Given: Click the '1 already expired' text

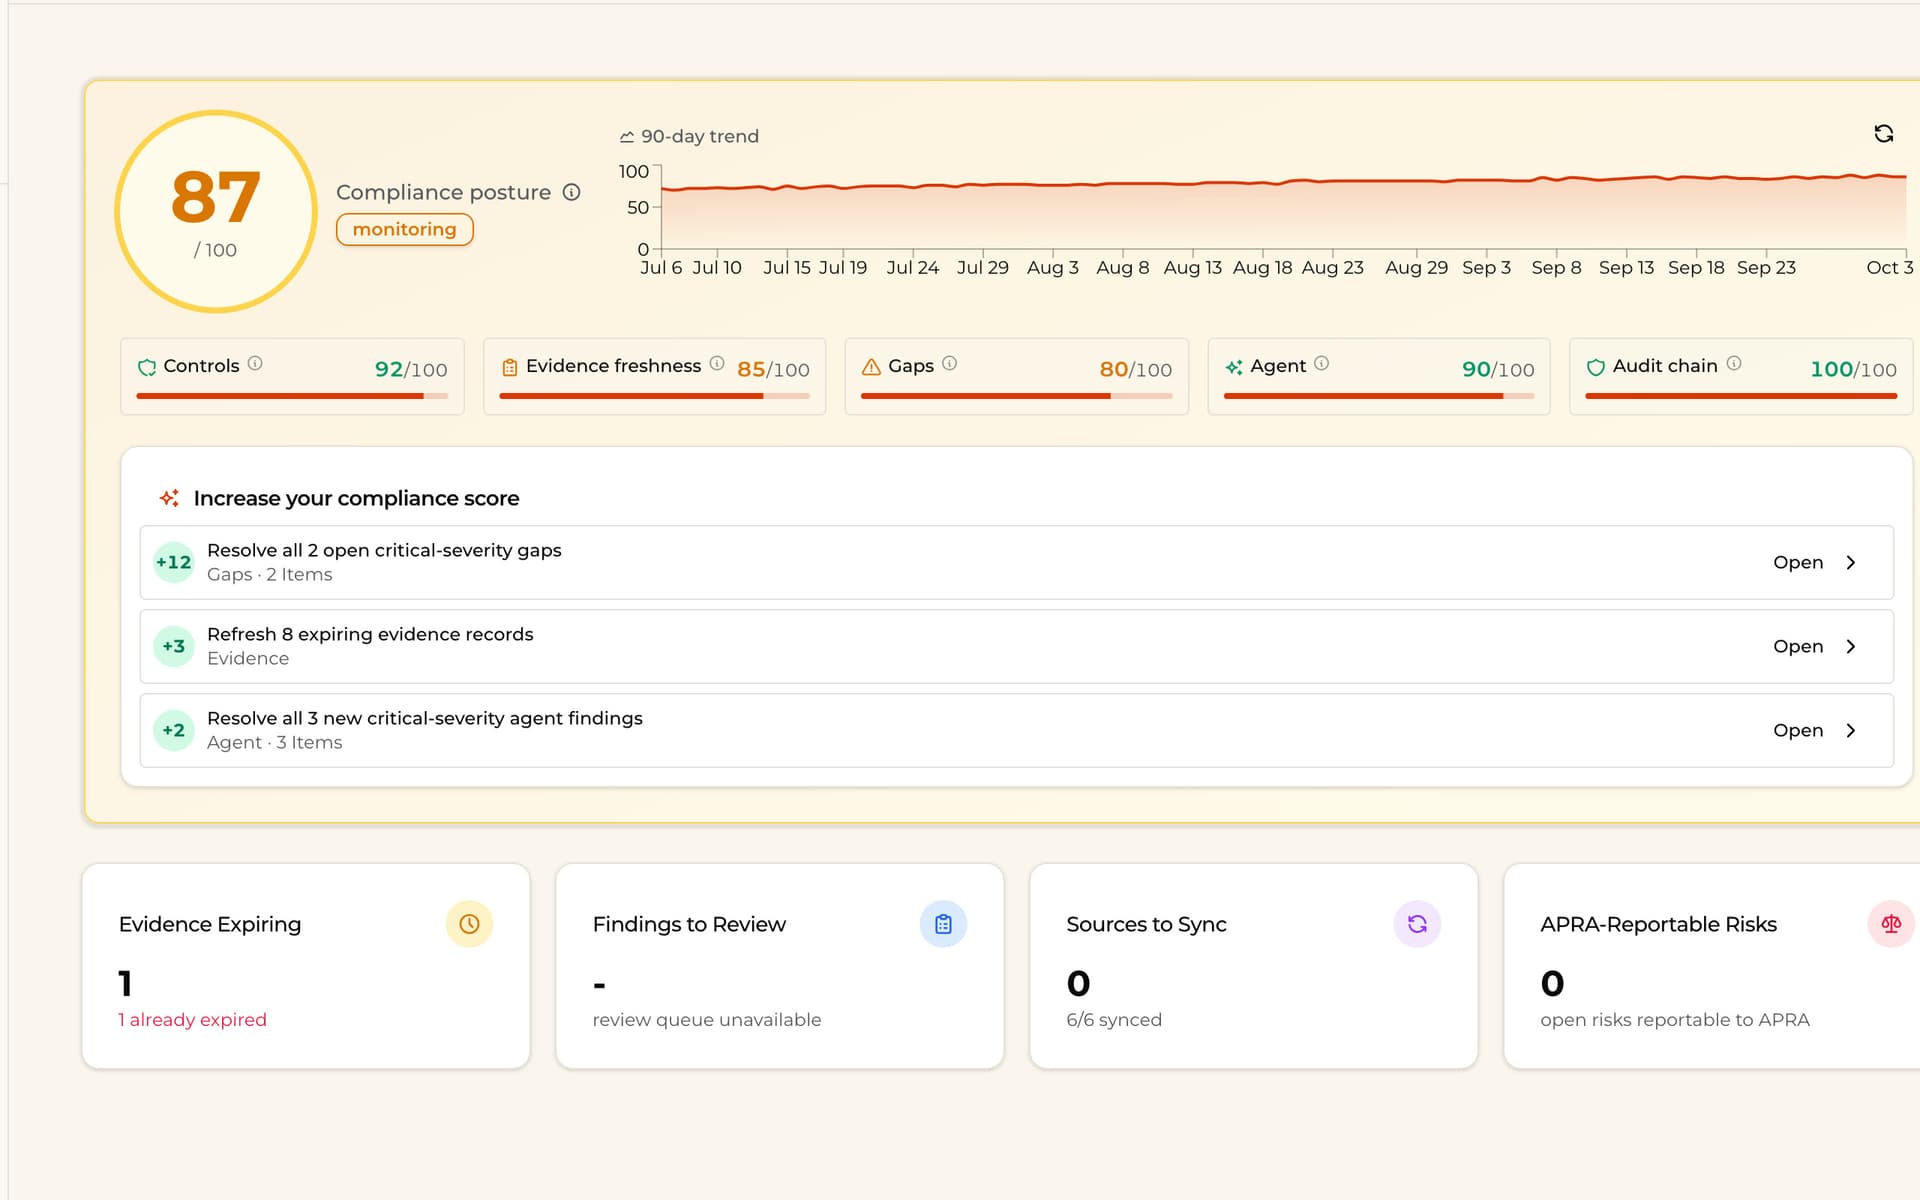Looking at the screenshot, I should point(192,1020).
